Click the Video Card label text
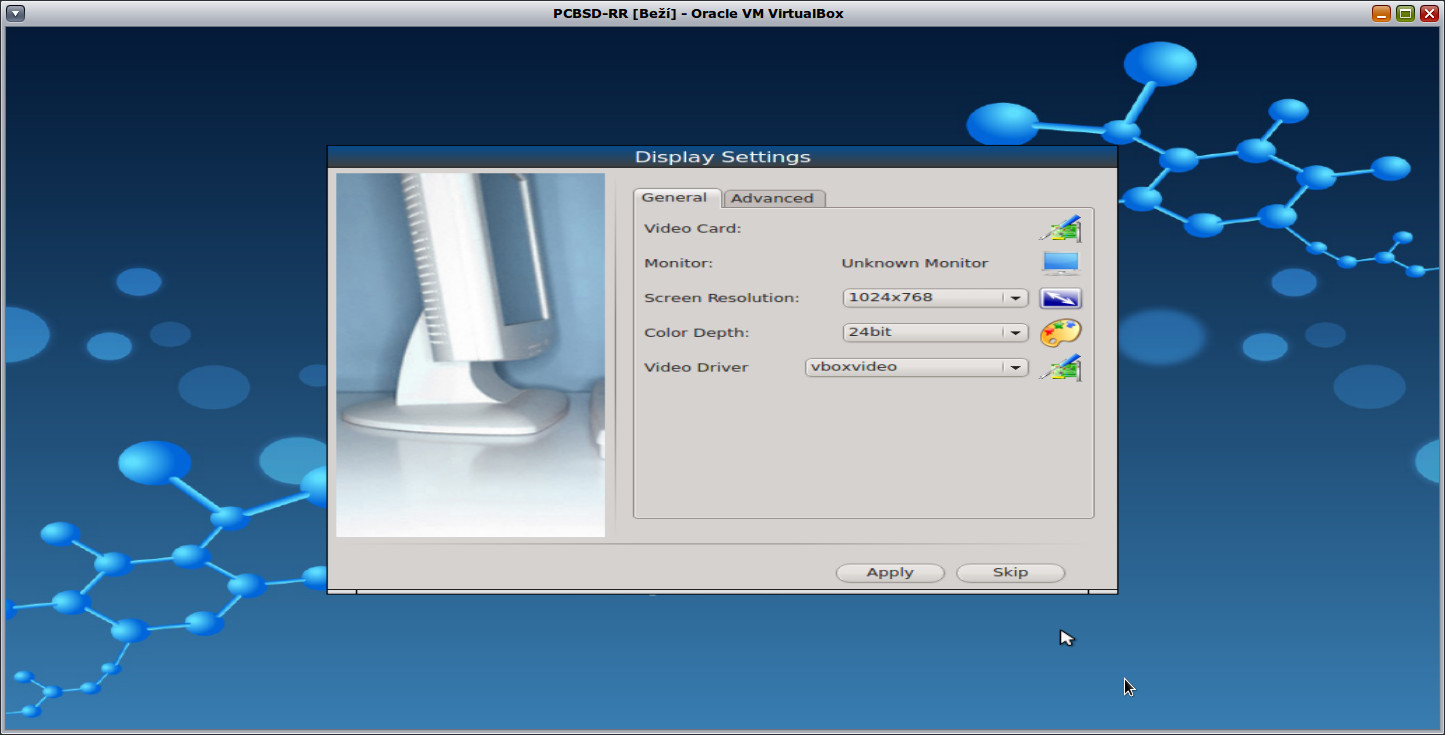The image size is (1445, 735). coord(691,228)
